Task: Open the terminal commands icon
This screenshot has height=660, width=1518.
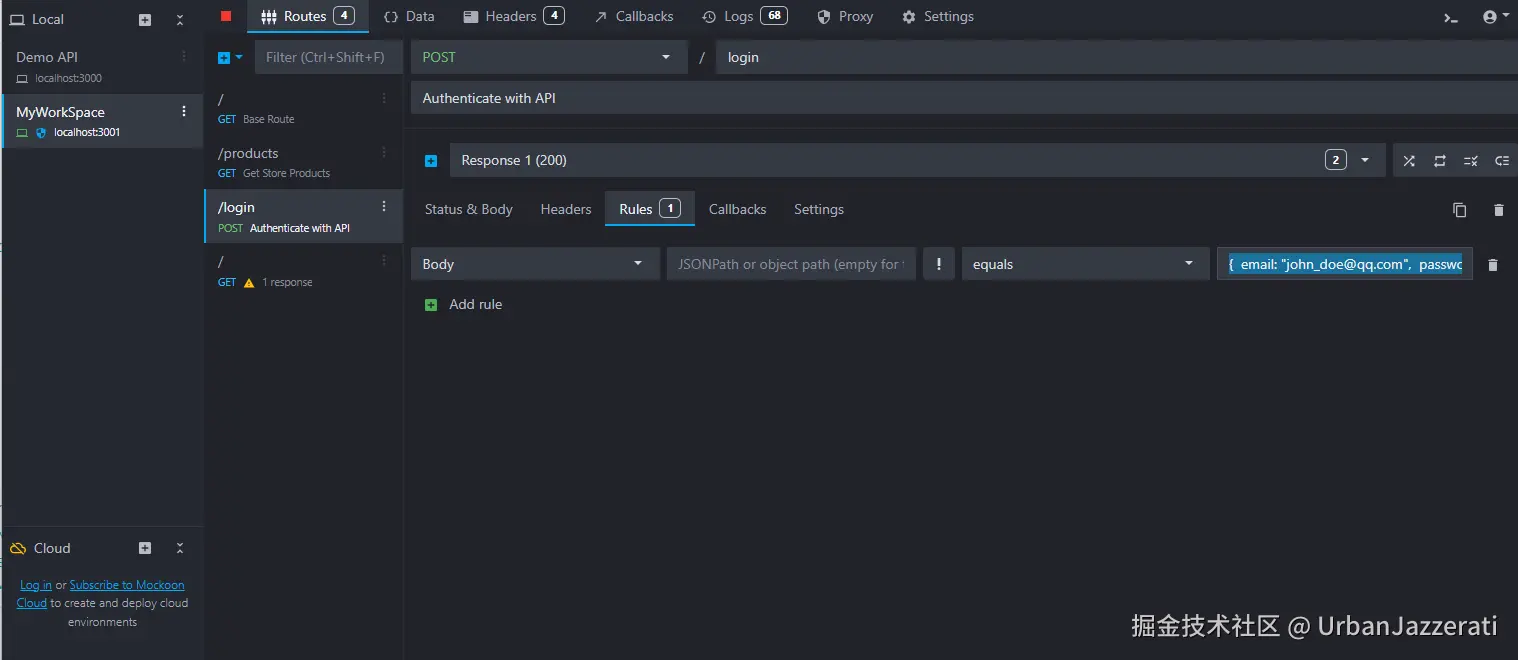Action: [x=1451, y=17]
